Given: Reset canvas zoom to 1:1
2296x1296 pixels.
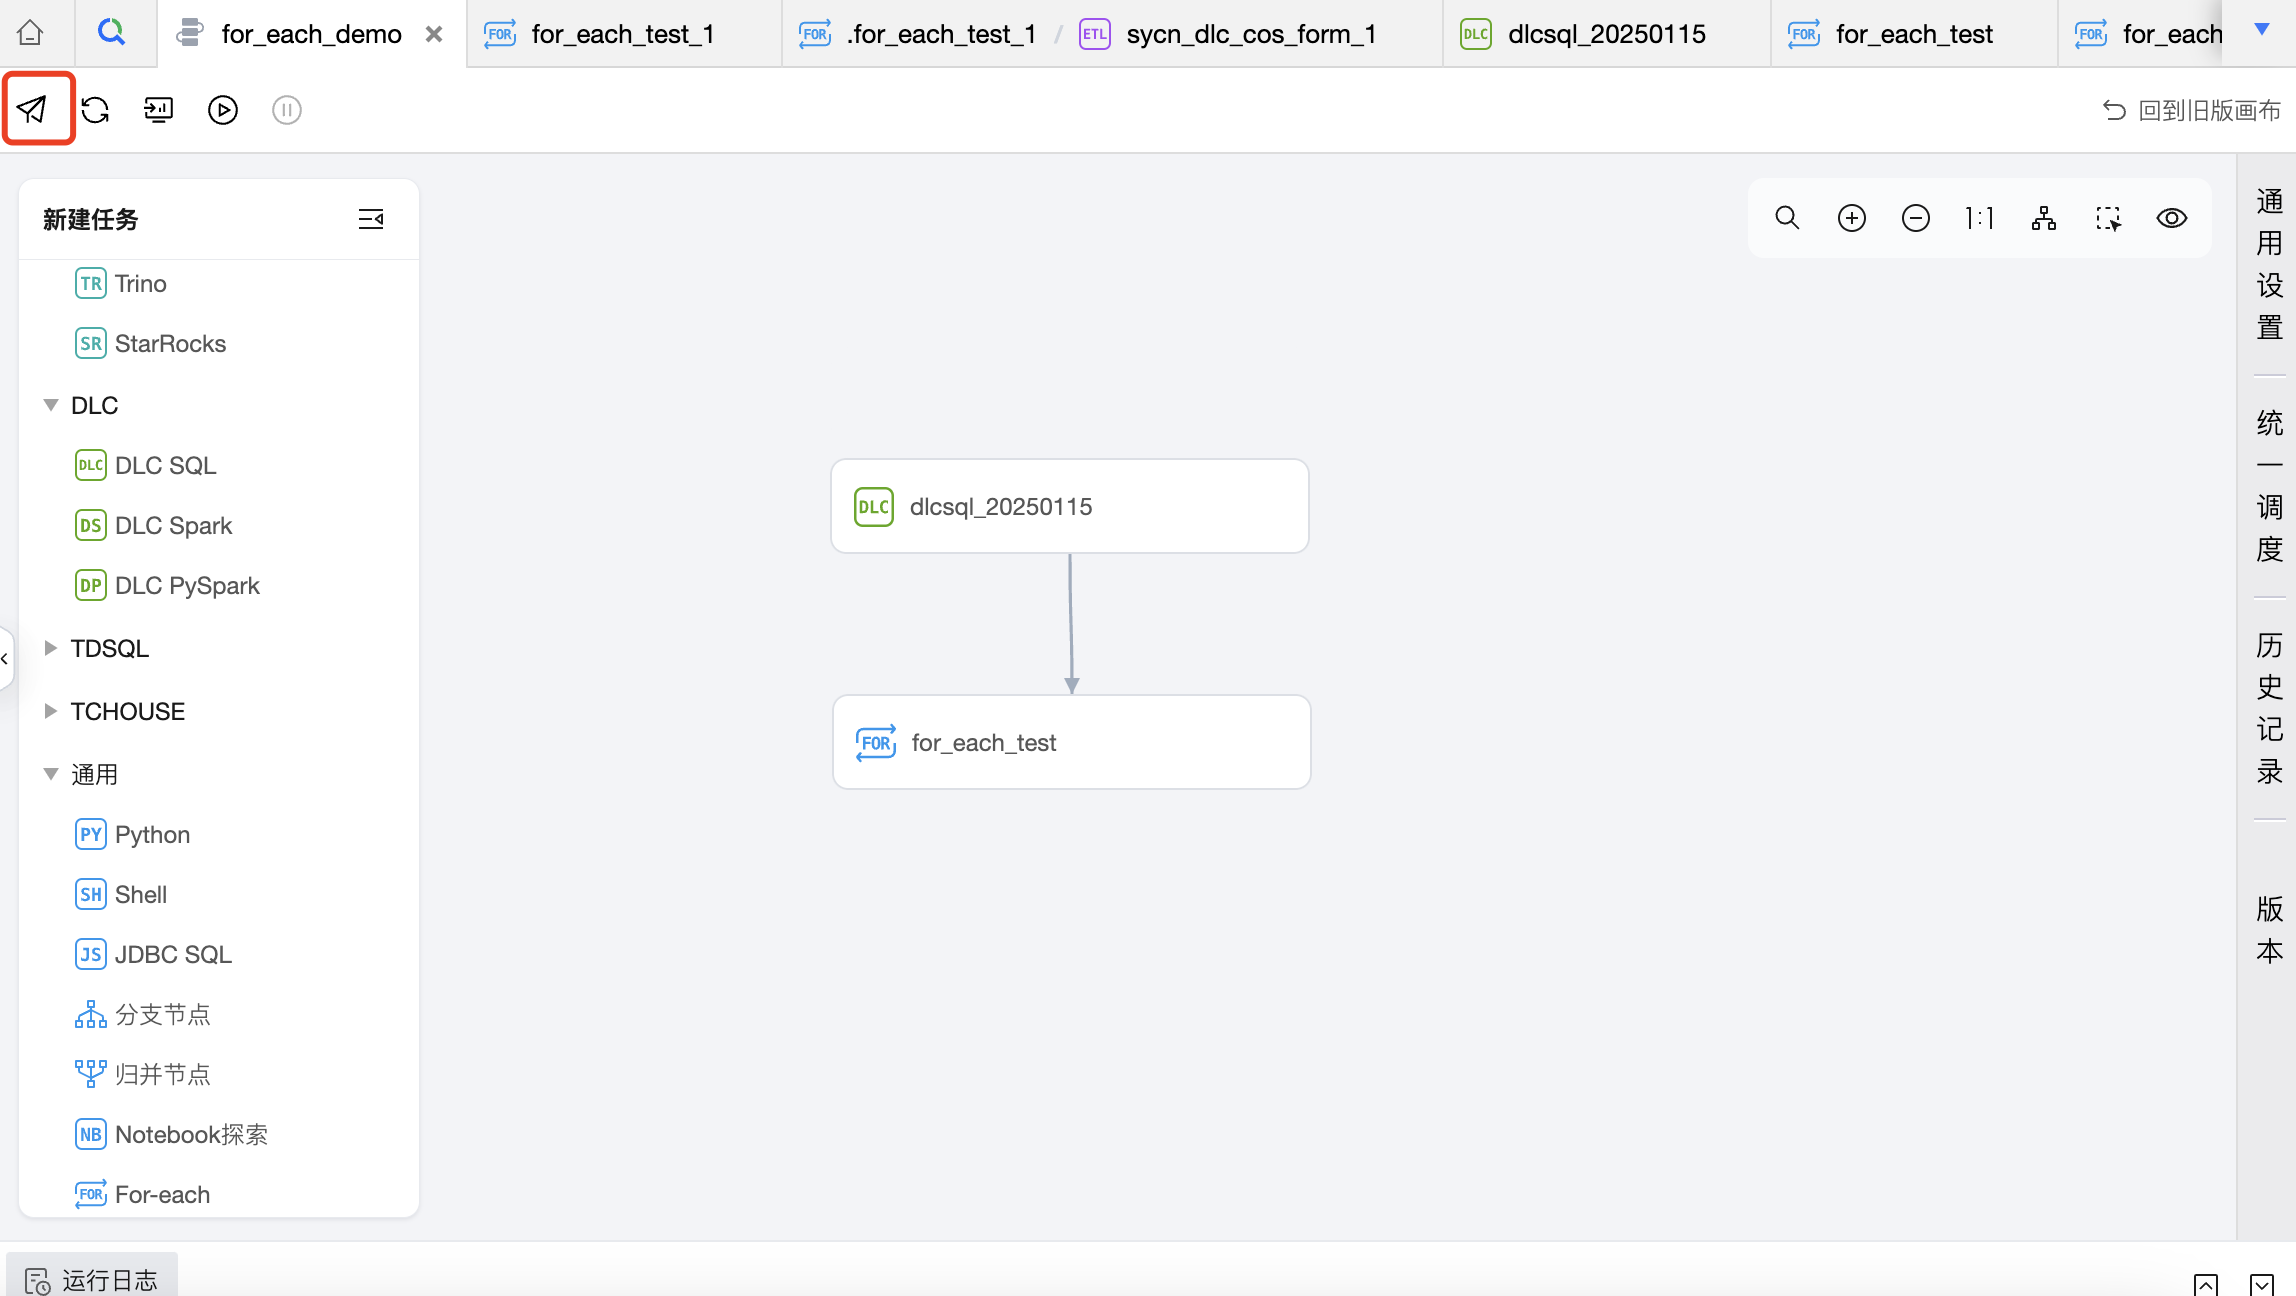Looking at the screenshot, I should [x=1979, y=218].
